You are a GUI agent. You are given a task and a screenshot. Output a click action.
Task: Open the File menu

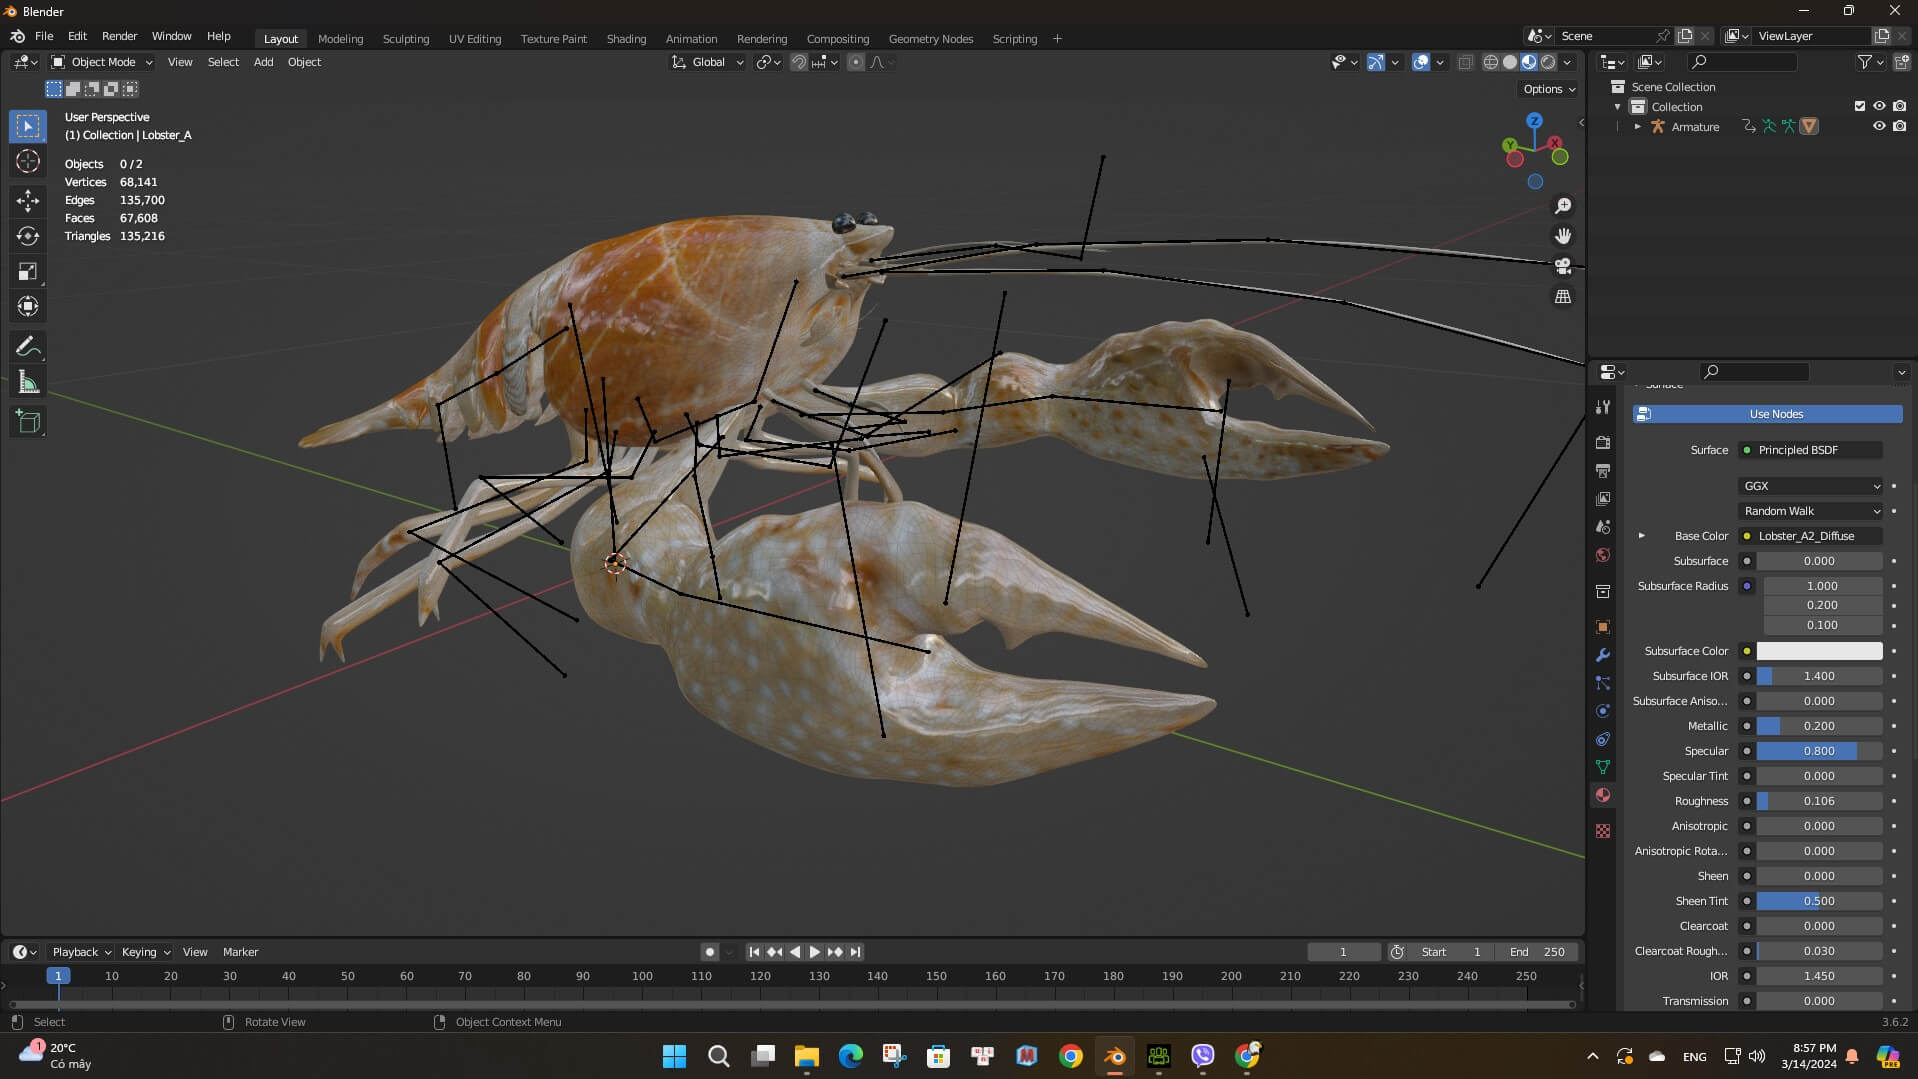44,36
